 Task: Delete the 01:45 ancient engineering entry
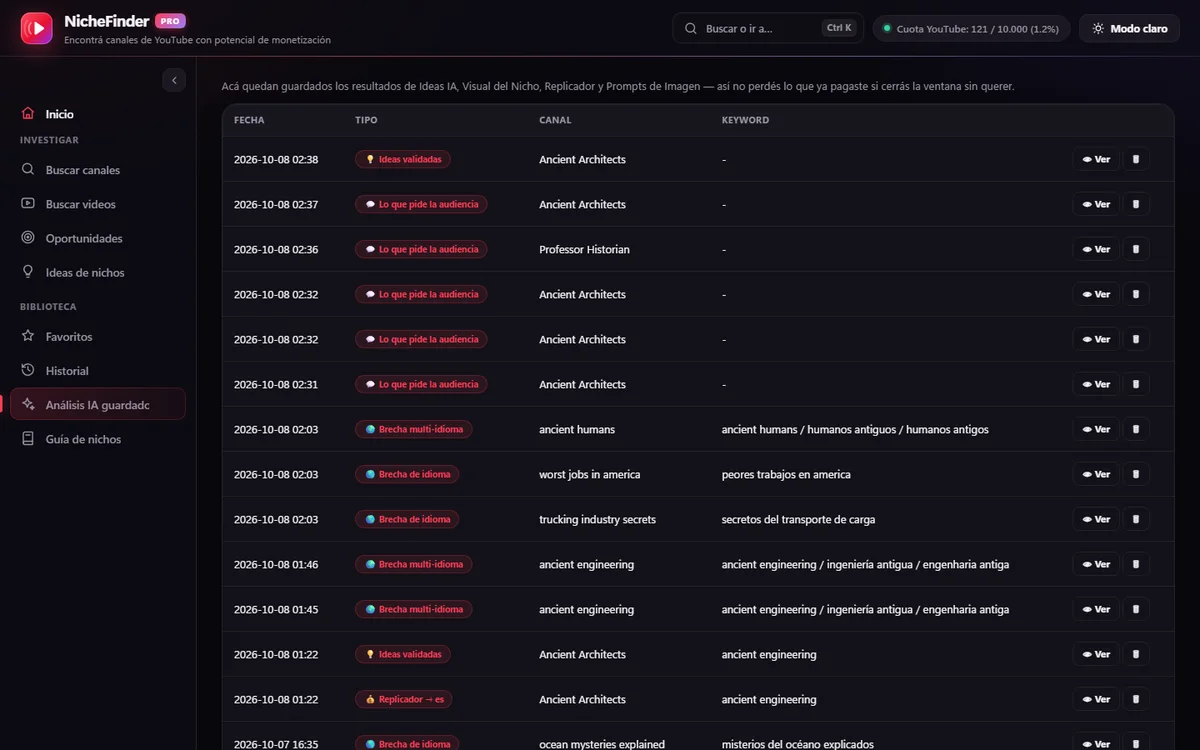pos(1135,609)
